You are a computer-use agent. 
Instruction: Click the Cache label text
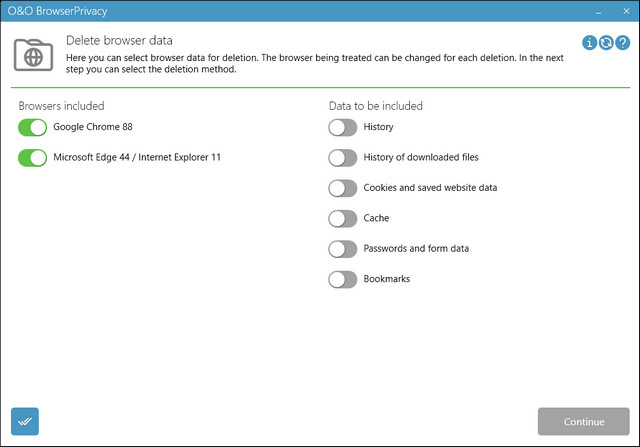[x=377, y=218]
